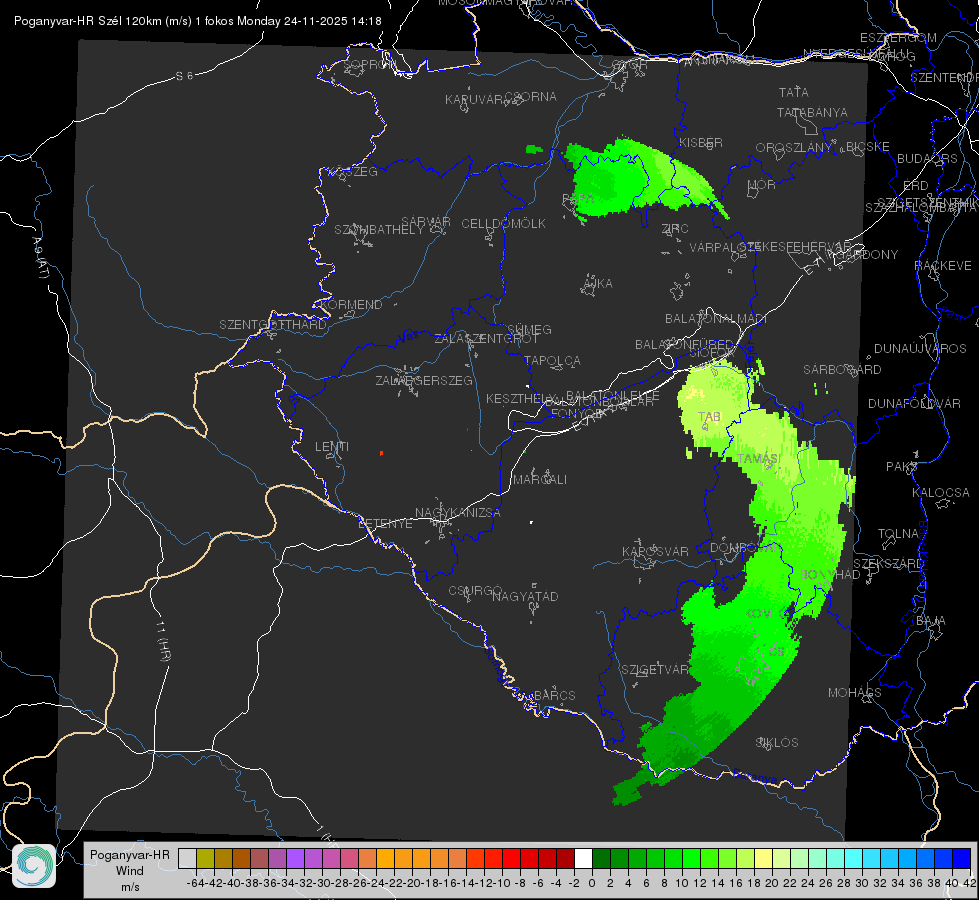Click the BALATONALMÁDI label
Viewport: 979px width, 900px height.
click(716, 319)
